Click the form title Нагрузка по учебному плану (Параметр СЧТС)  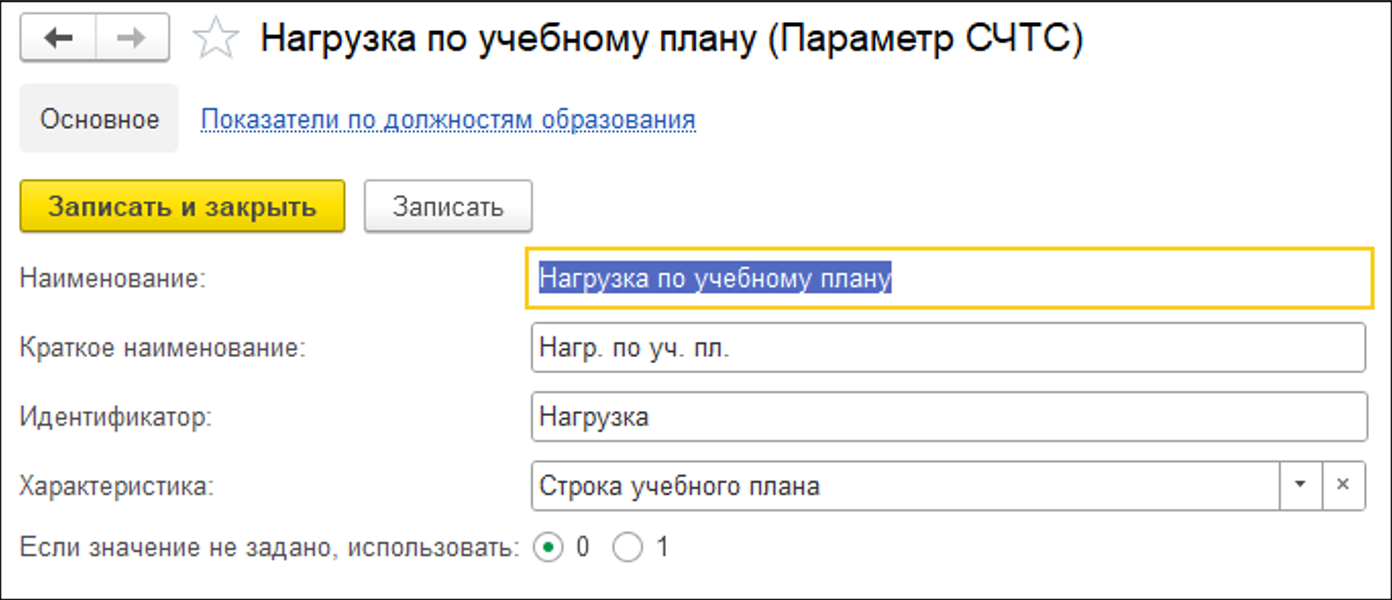[x=671, y=39]
